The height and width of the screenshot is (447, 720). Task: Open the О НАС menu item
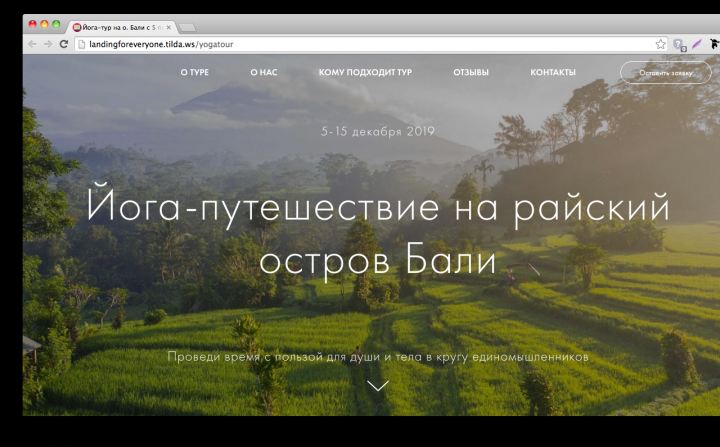click(x=264, y=72)
